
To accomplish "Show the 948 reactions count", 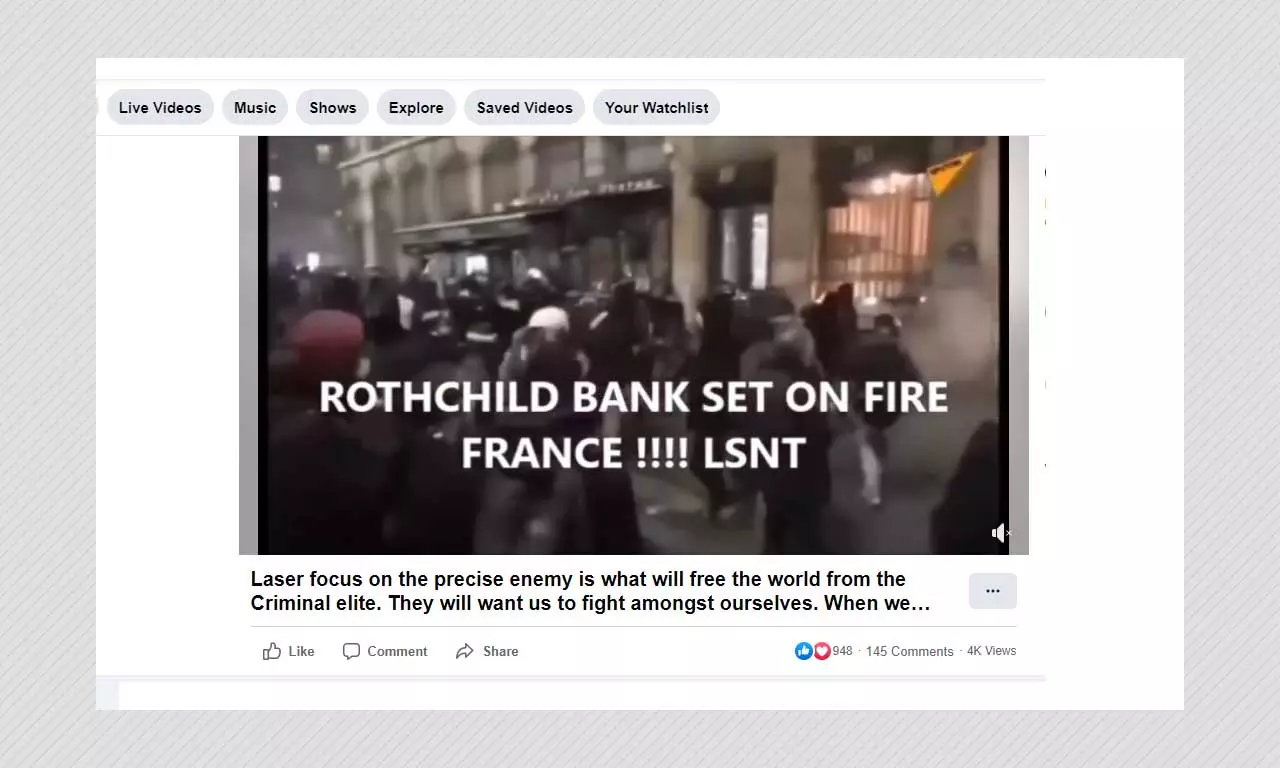I will [x=842, y=651].
